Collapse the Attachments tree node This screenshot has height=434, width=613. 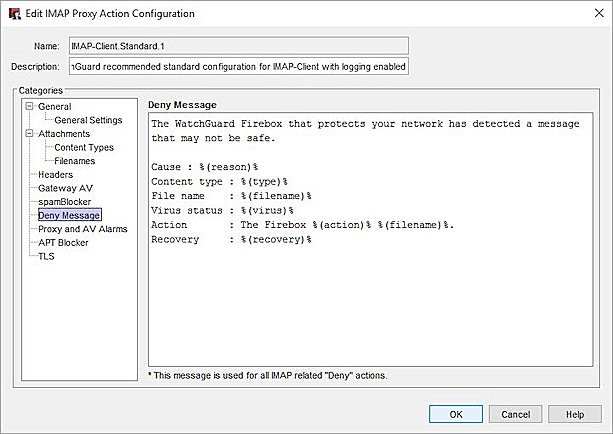(x=30, y=134)
